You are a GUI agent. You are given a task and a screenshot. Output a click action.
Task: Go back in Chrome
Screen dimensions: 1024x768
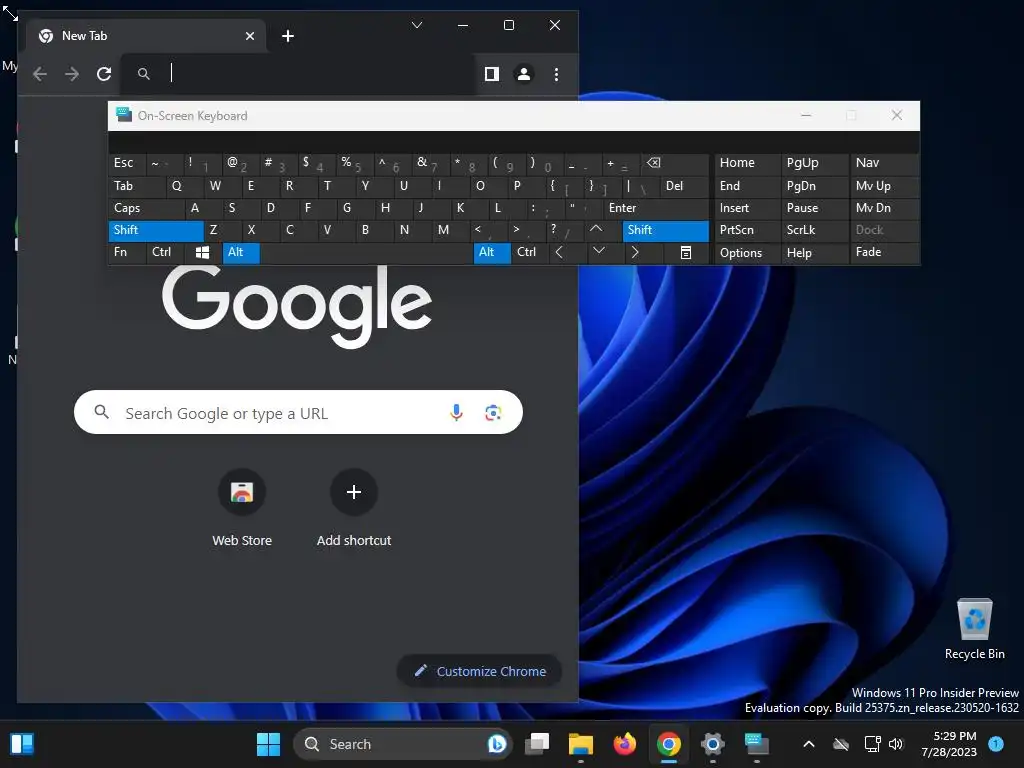tap(40, 74)
